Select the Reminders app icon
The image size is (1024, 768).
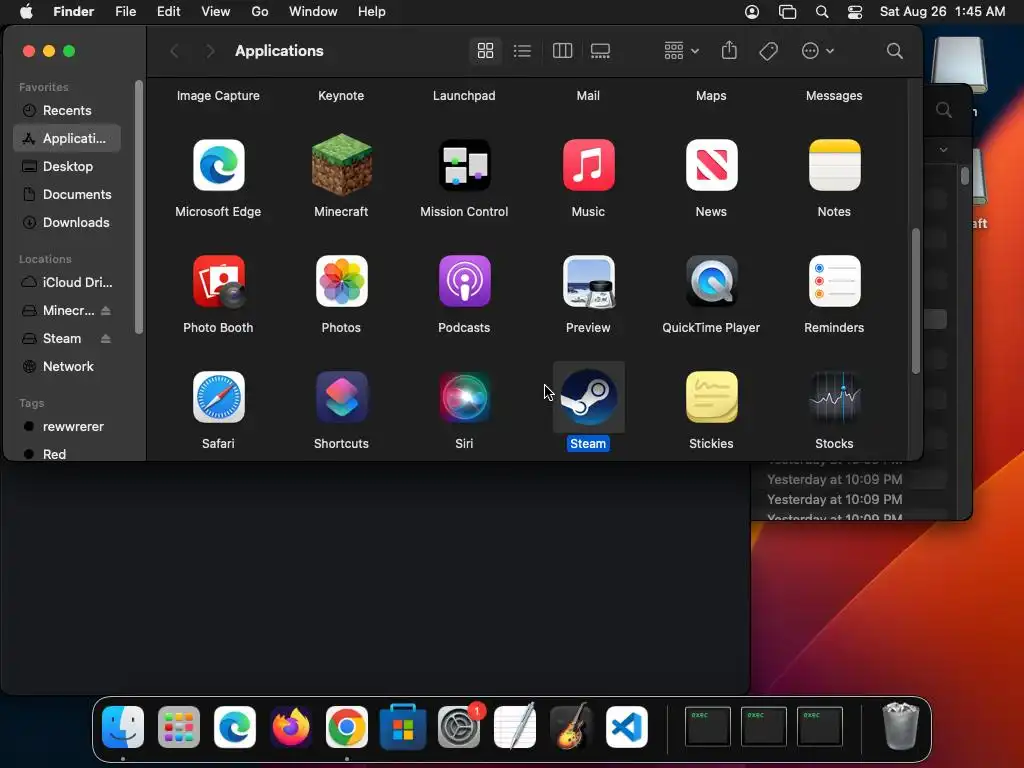point(835,281)
